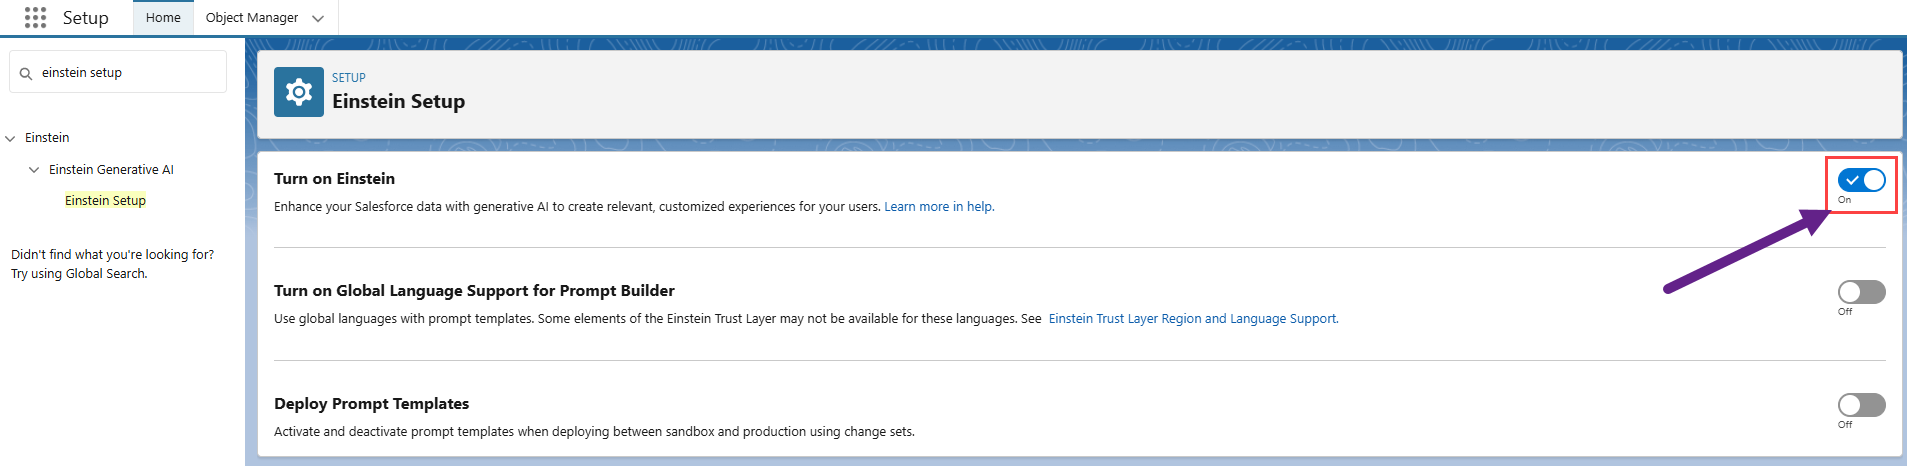Screen dimensions: 1907x466
Task: Enable Global Language Support for Prompt Builder
Action: (1860, 292)
